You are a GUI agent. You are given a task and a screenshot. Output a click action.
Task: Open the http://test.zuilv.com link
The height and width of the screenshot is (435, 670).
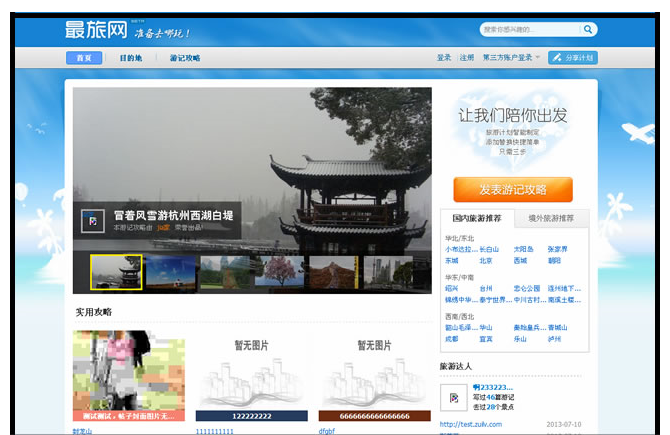coord(470,424)
